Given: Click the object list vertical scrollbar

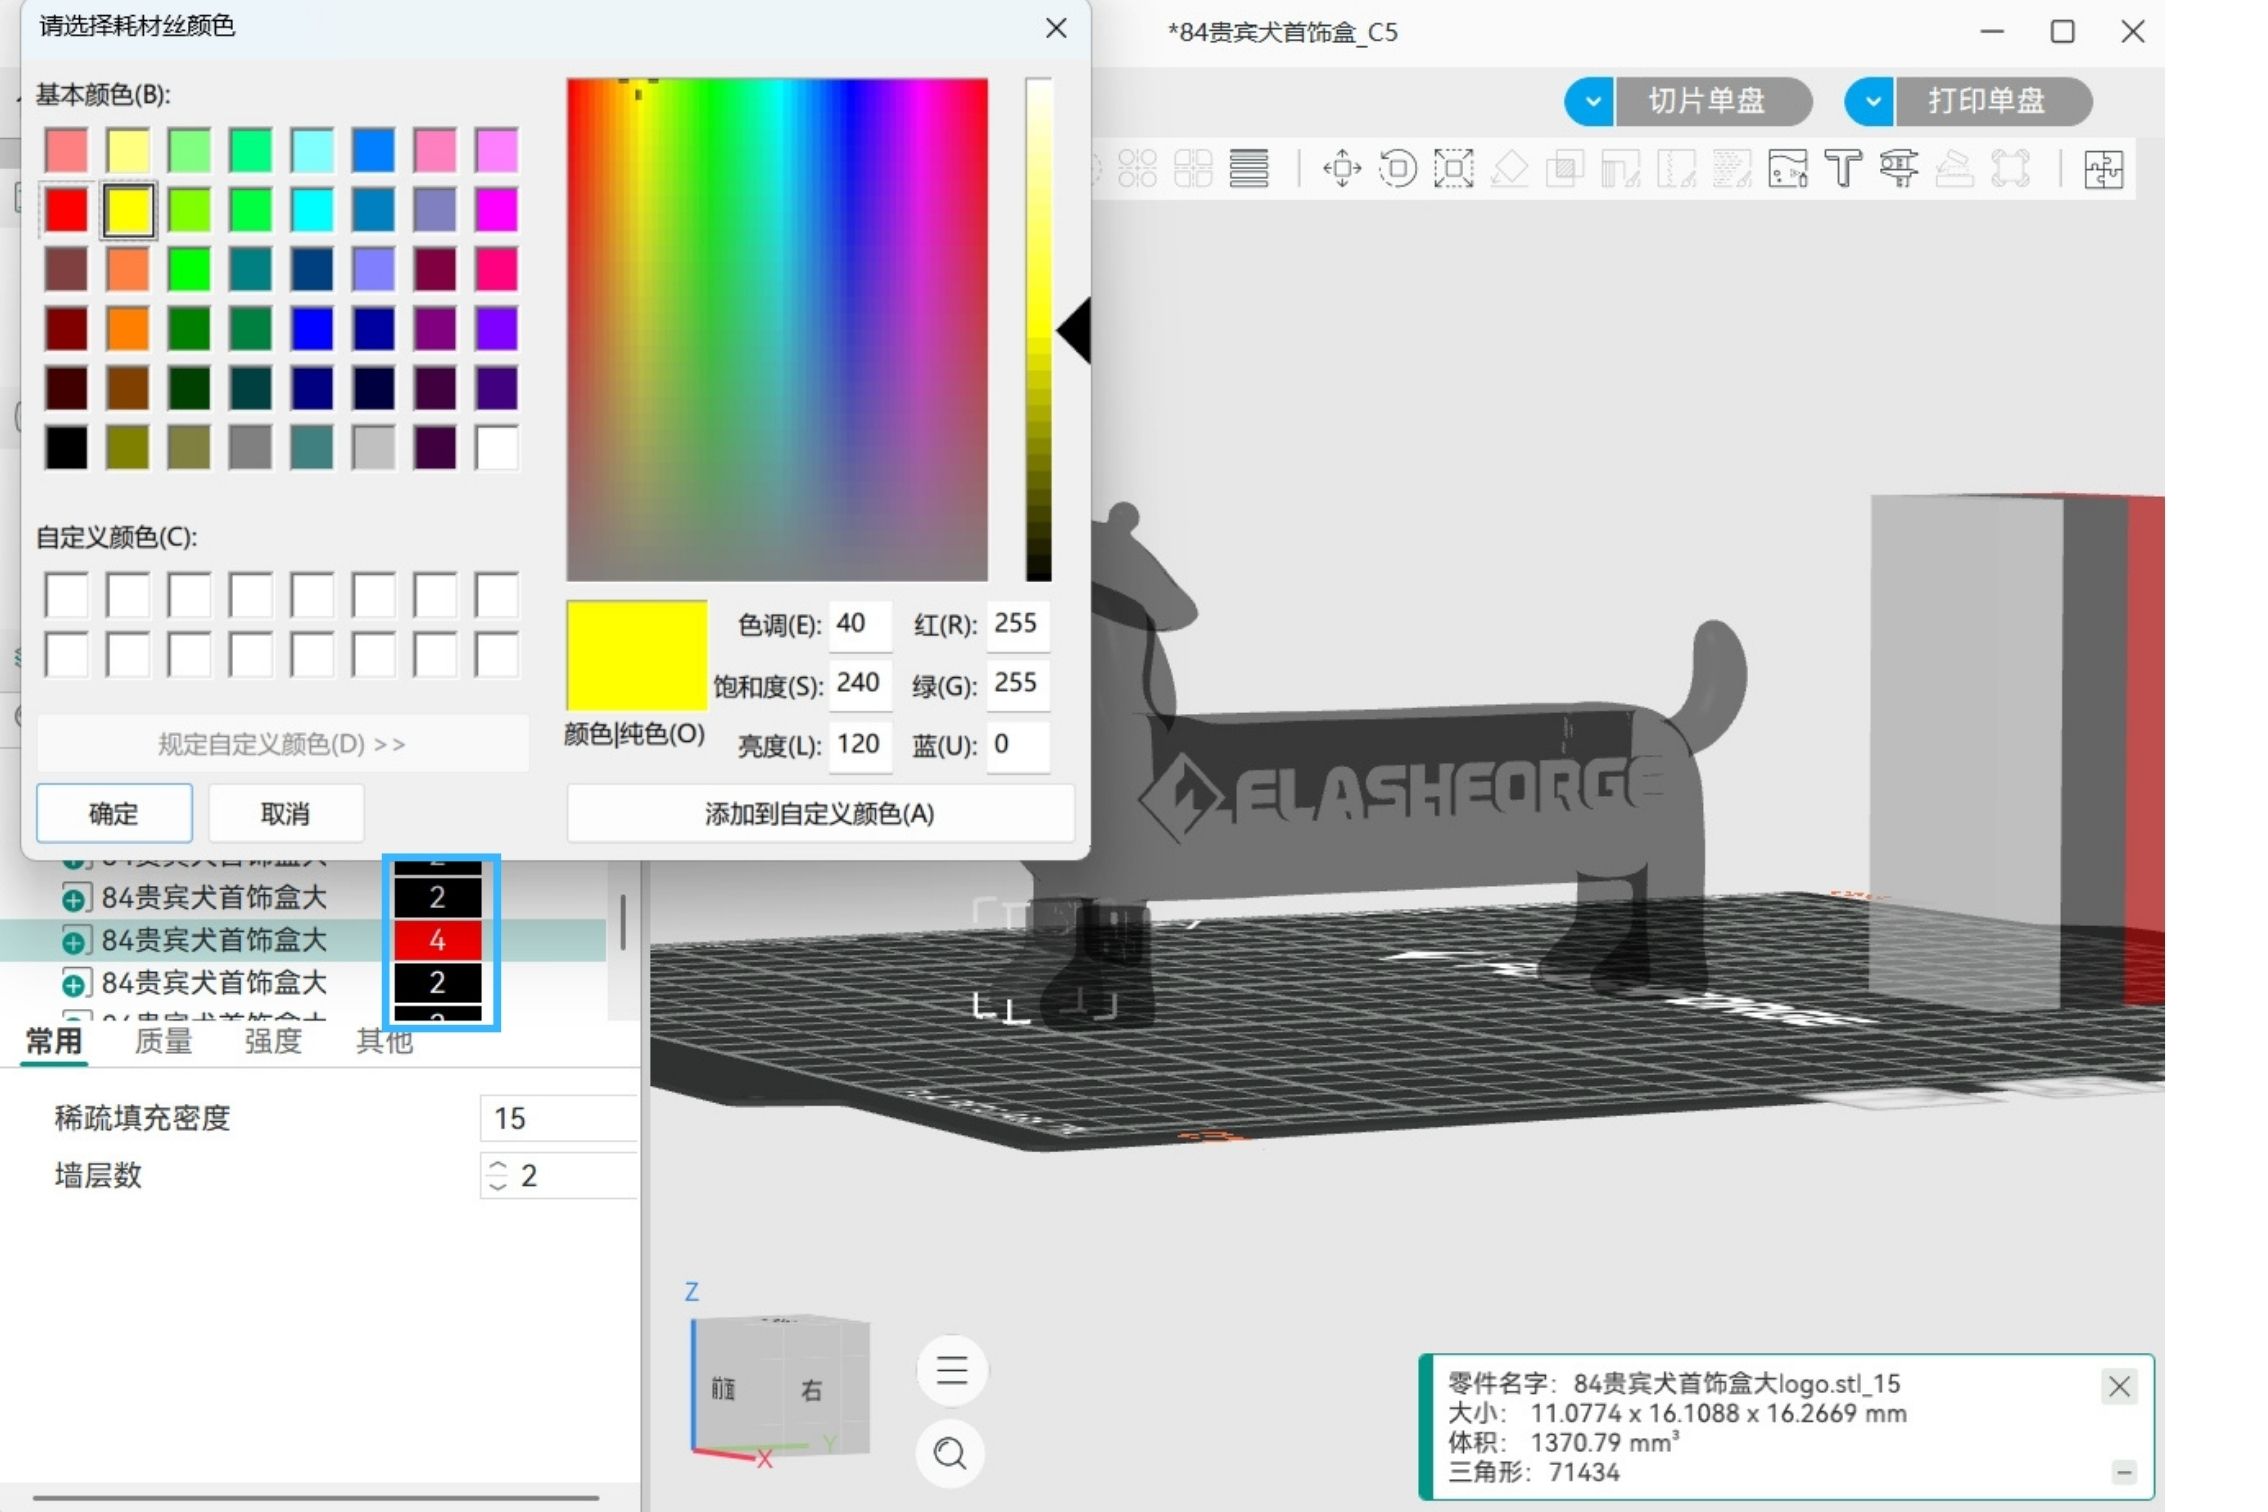Looking at the screenshot, I should point(623,922).
